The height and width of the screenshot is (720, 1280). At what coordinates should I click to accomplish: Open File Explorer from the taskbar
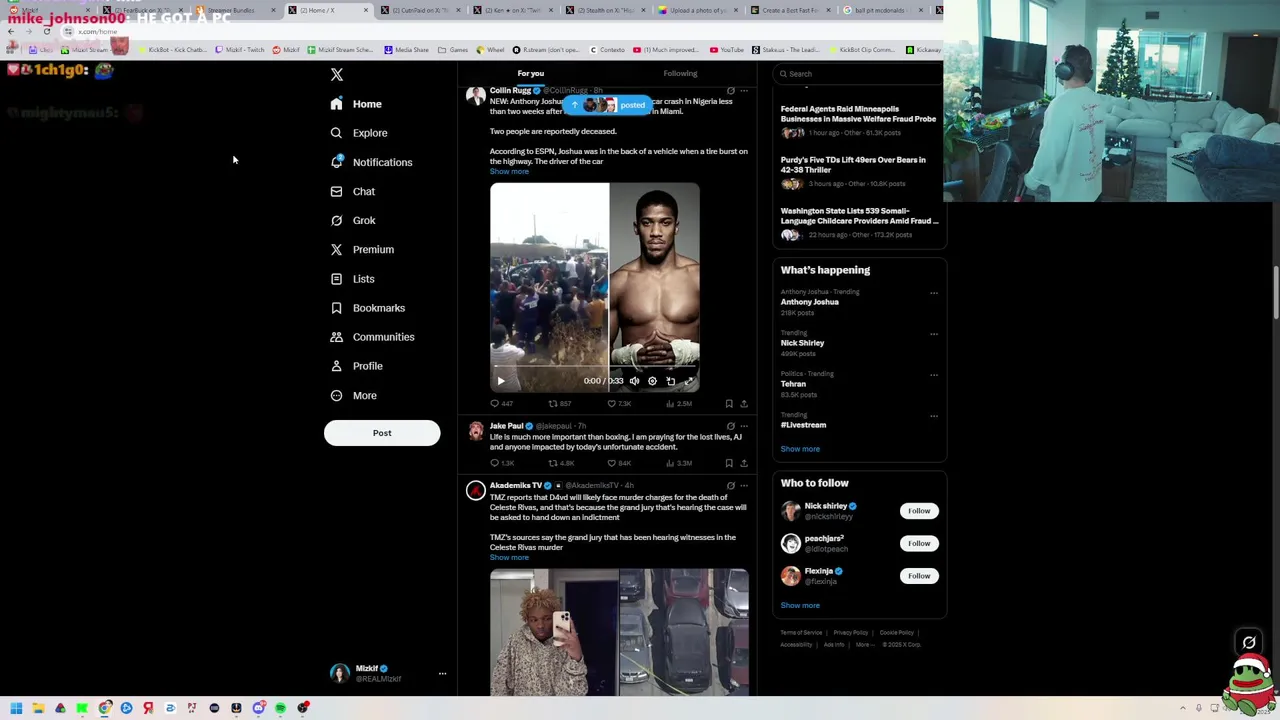pos(38,708)
